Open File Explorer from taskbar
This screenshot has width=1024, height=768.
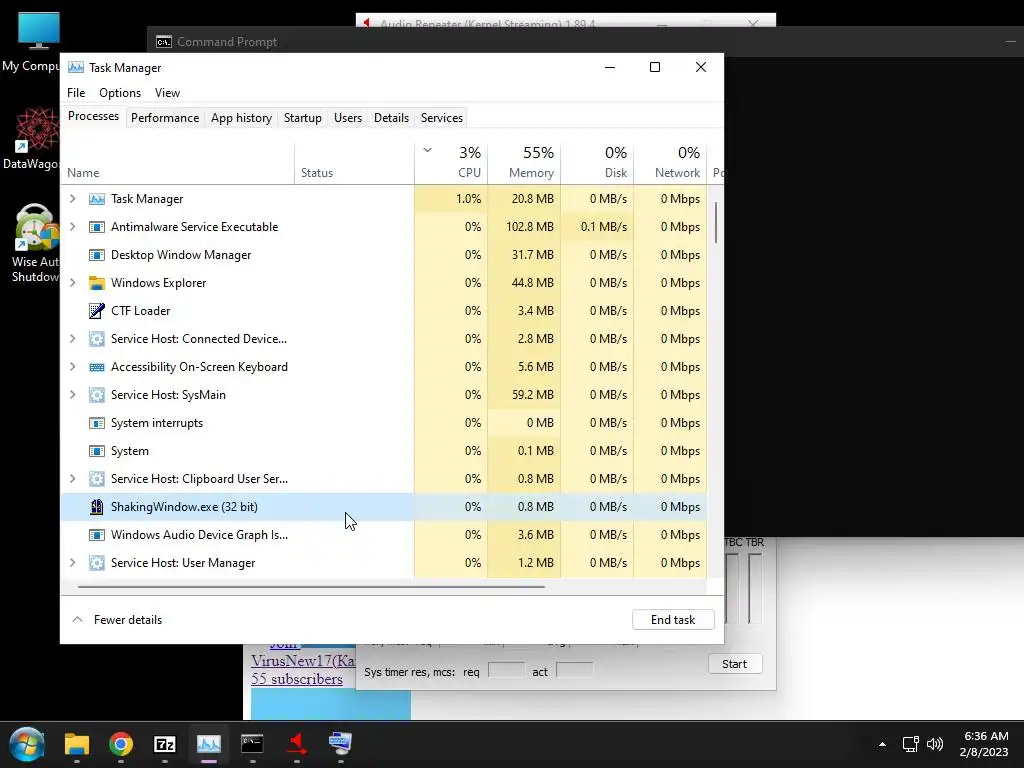pos(76,744)
